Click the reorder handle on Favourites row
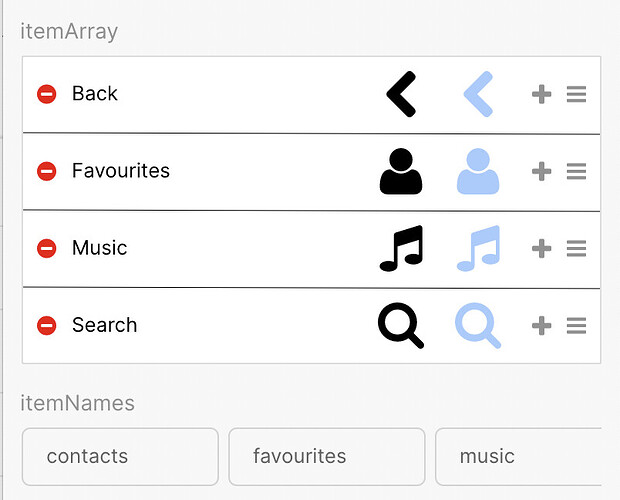 tap(577, 171)
